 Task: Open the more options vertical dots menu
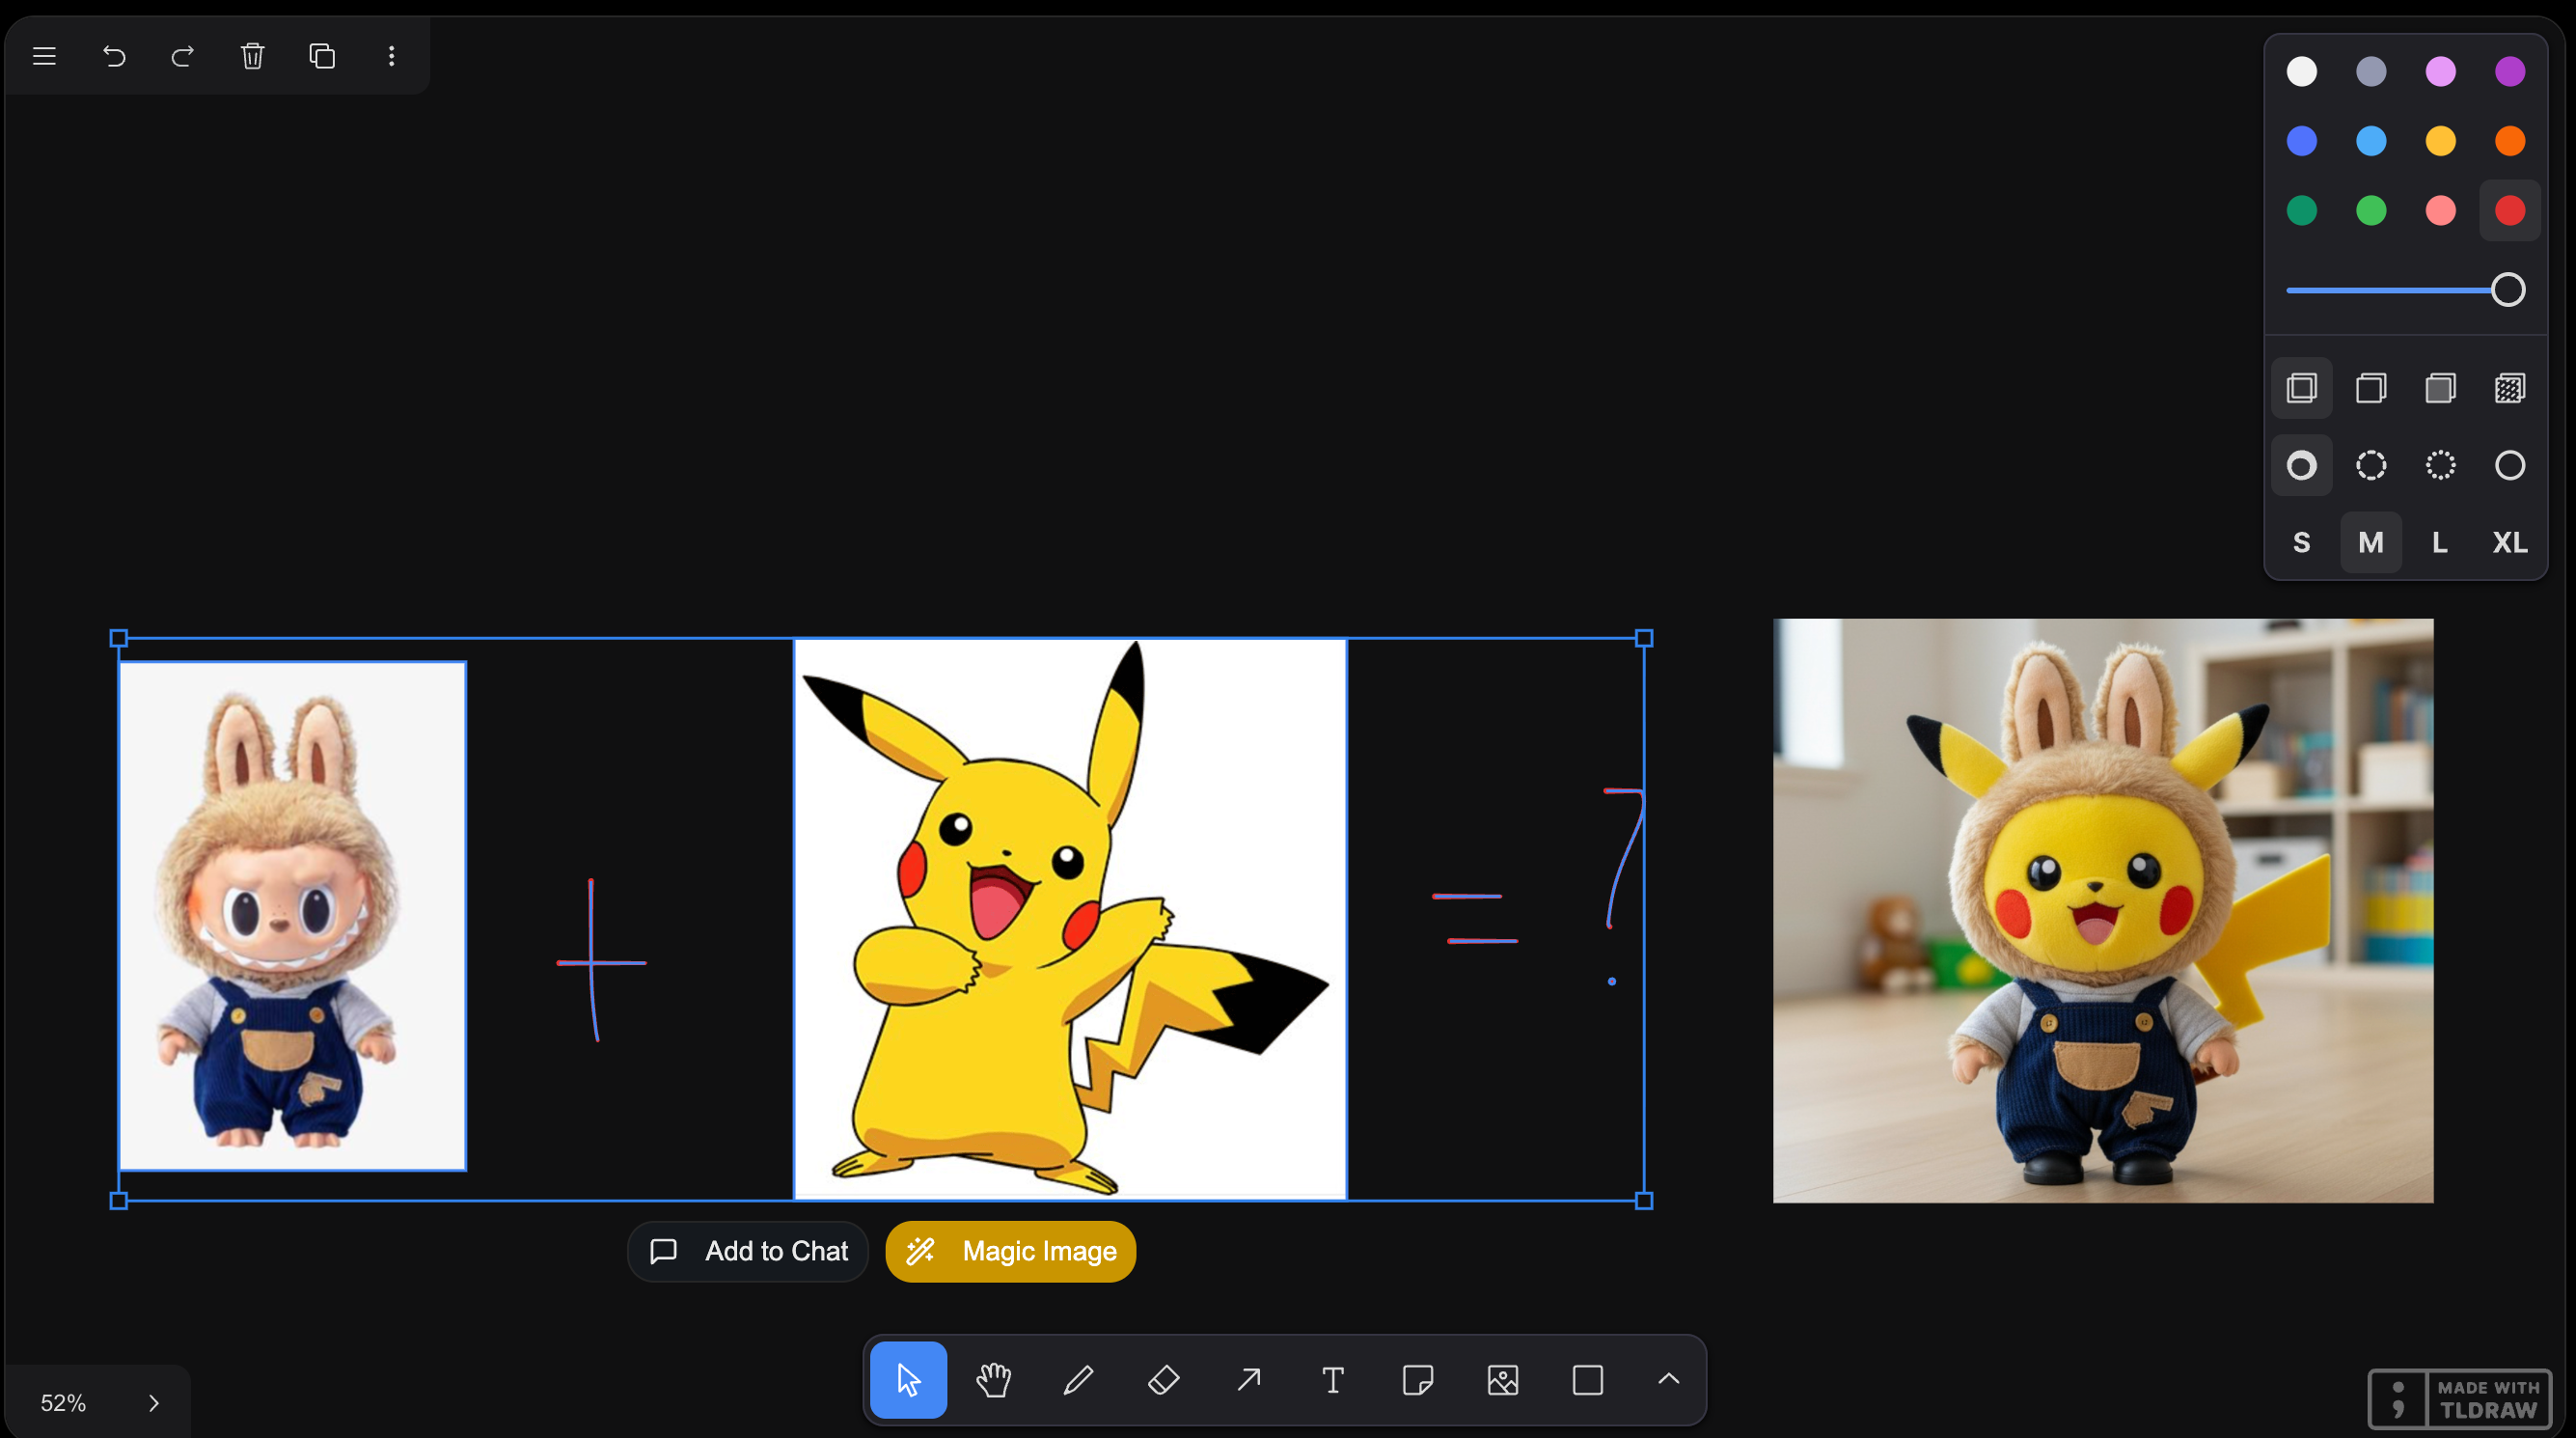click(x=391, y=56)
